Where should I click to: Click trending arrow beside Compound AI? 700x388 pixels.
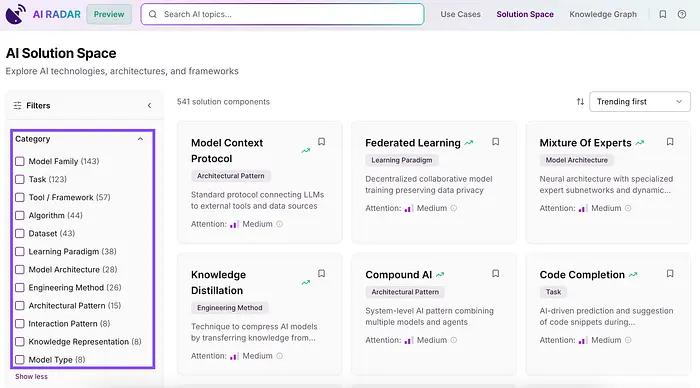click(x=440, y=275)
